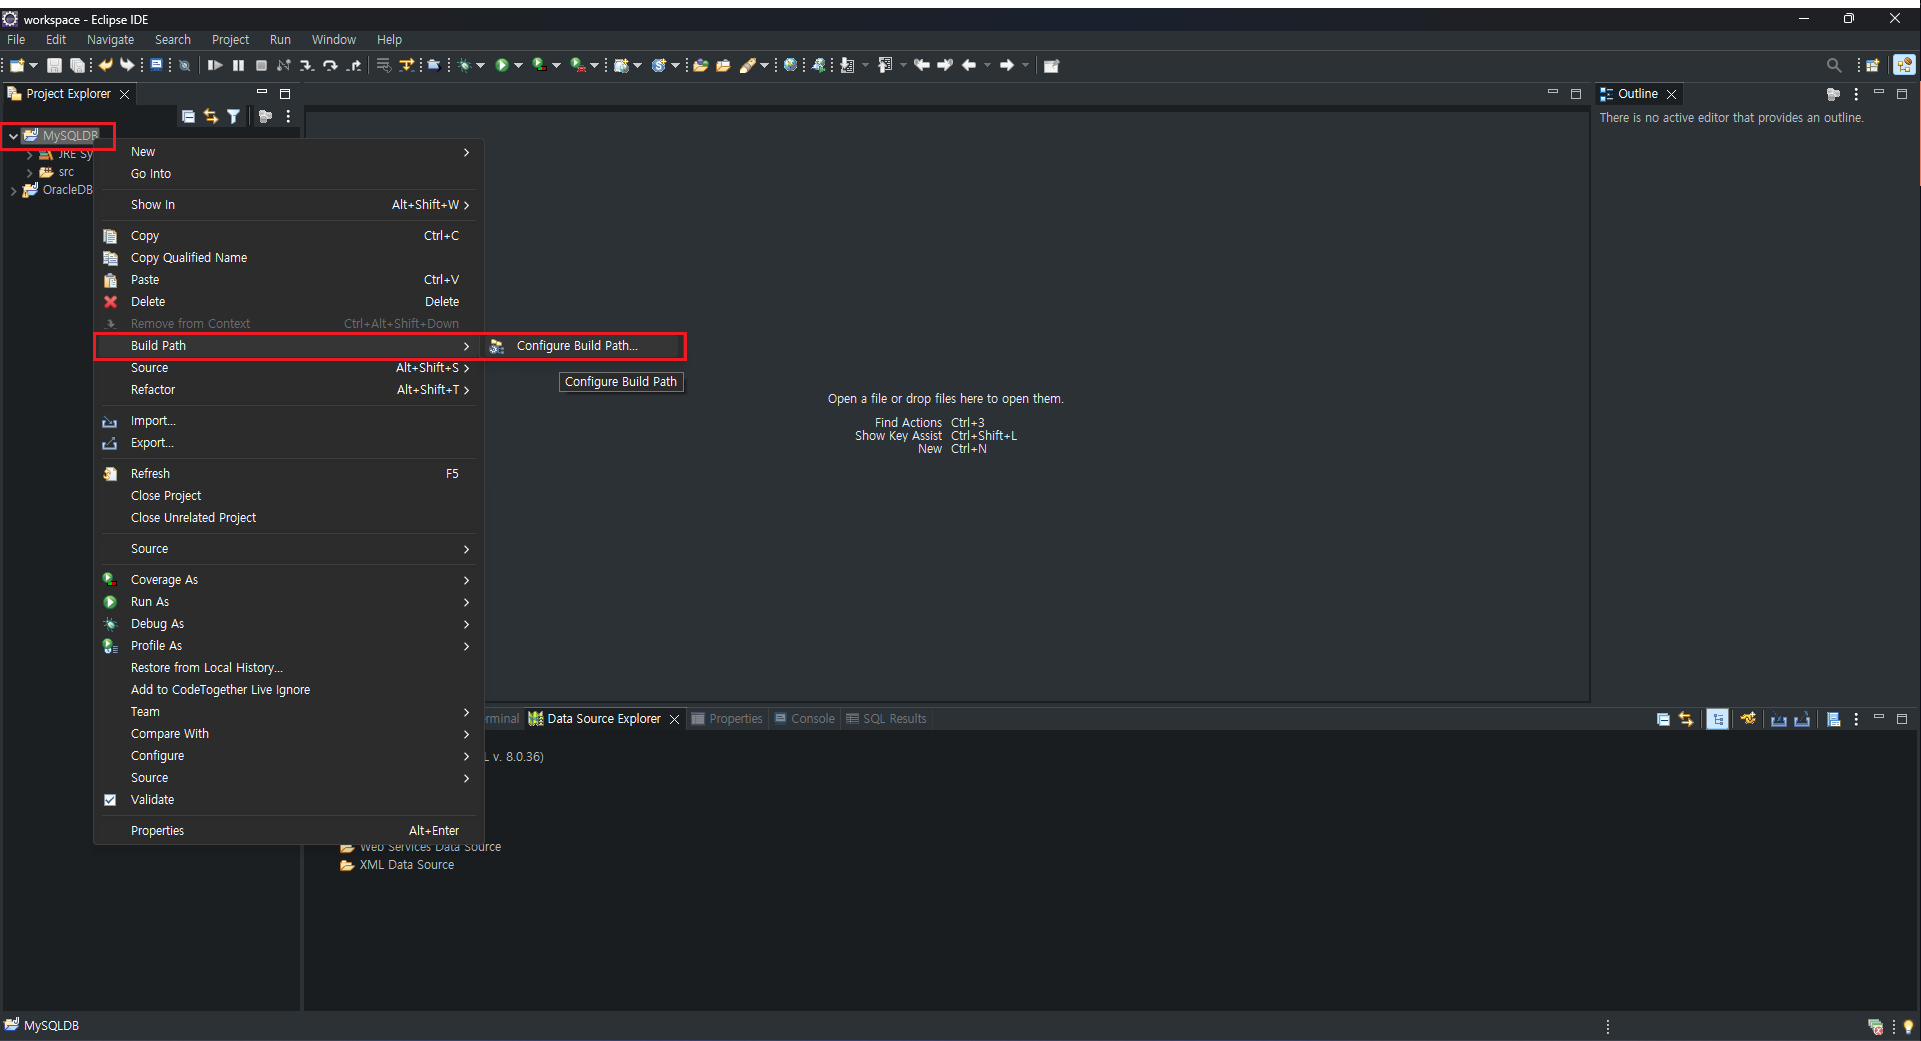Expand the OracleDB project tree node

point(13,190)
